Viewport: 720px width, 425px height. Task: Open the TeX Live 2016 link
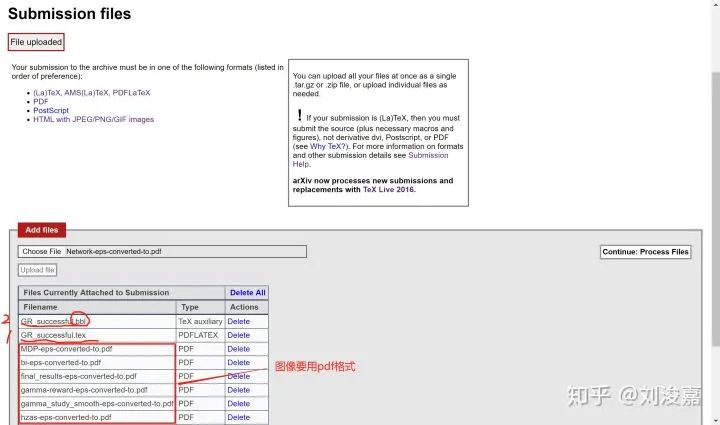388,190
